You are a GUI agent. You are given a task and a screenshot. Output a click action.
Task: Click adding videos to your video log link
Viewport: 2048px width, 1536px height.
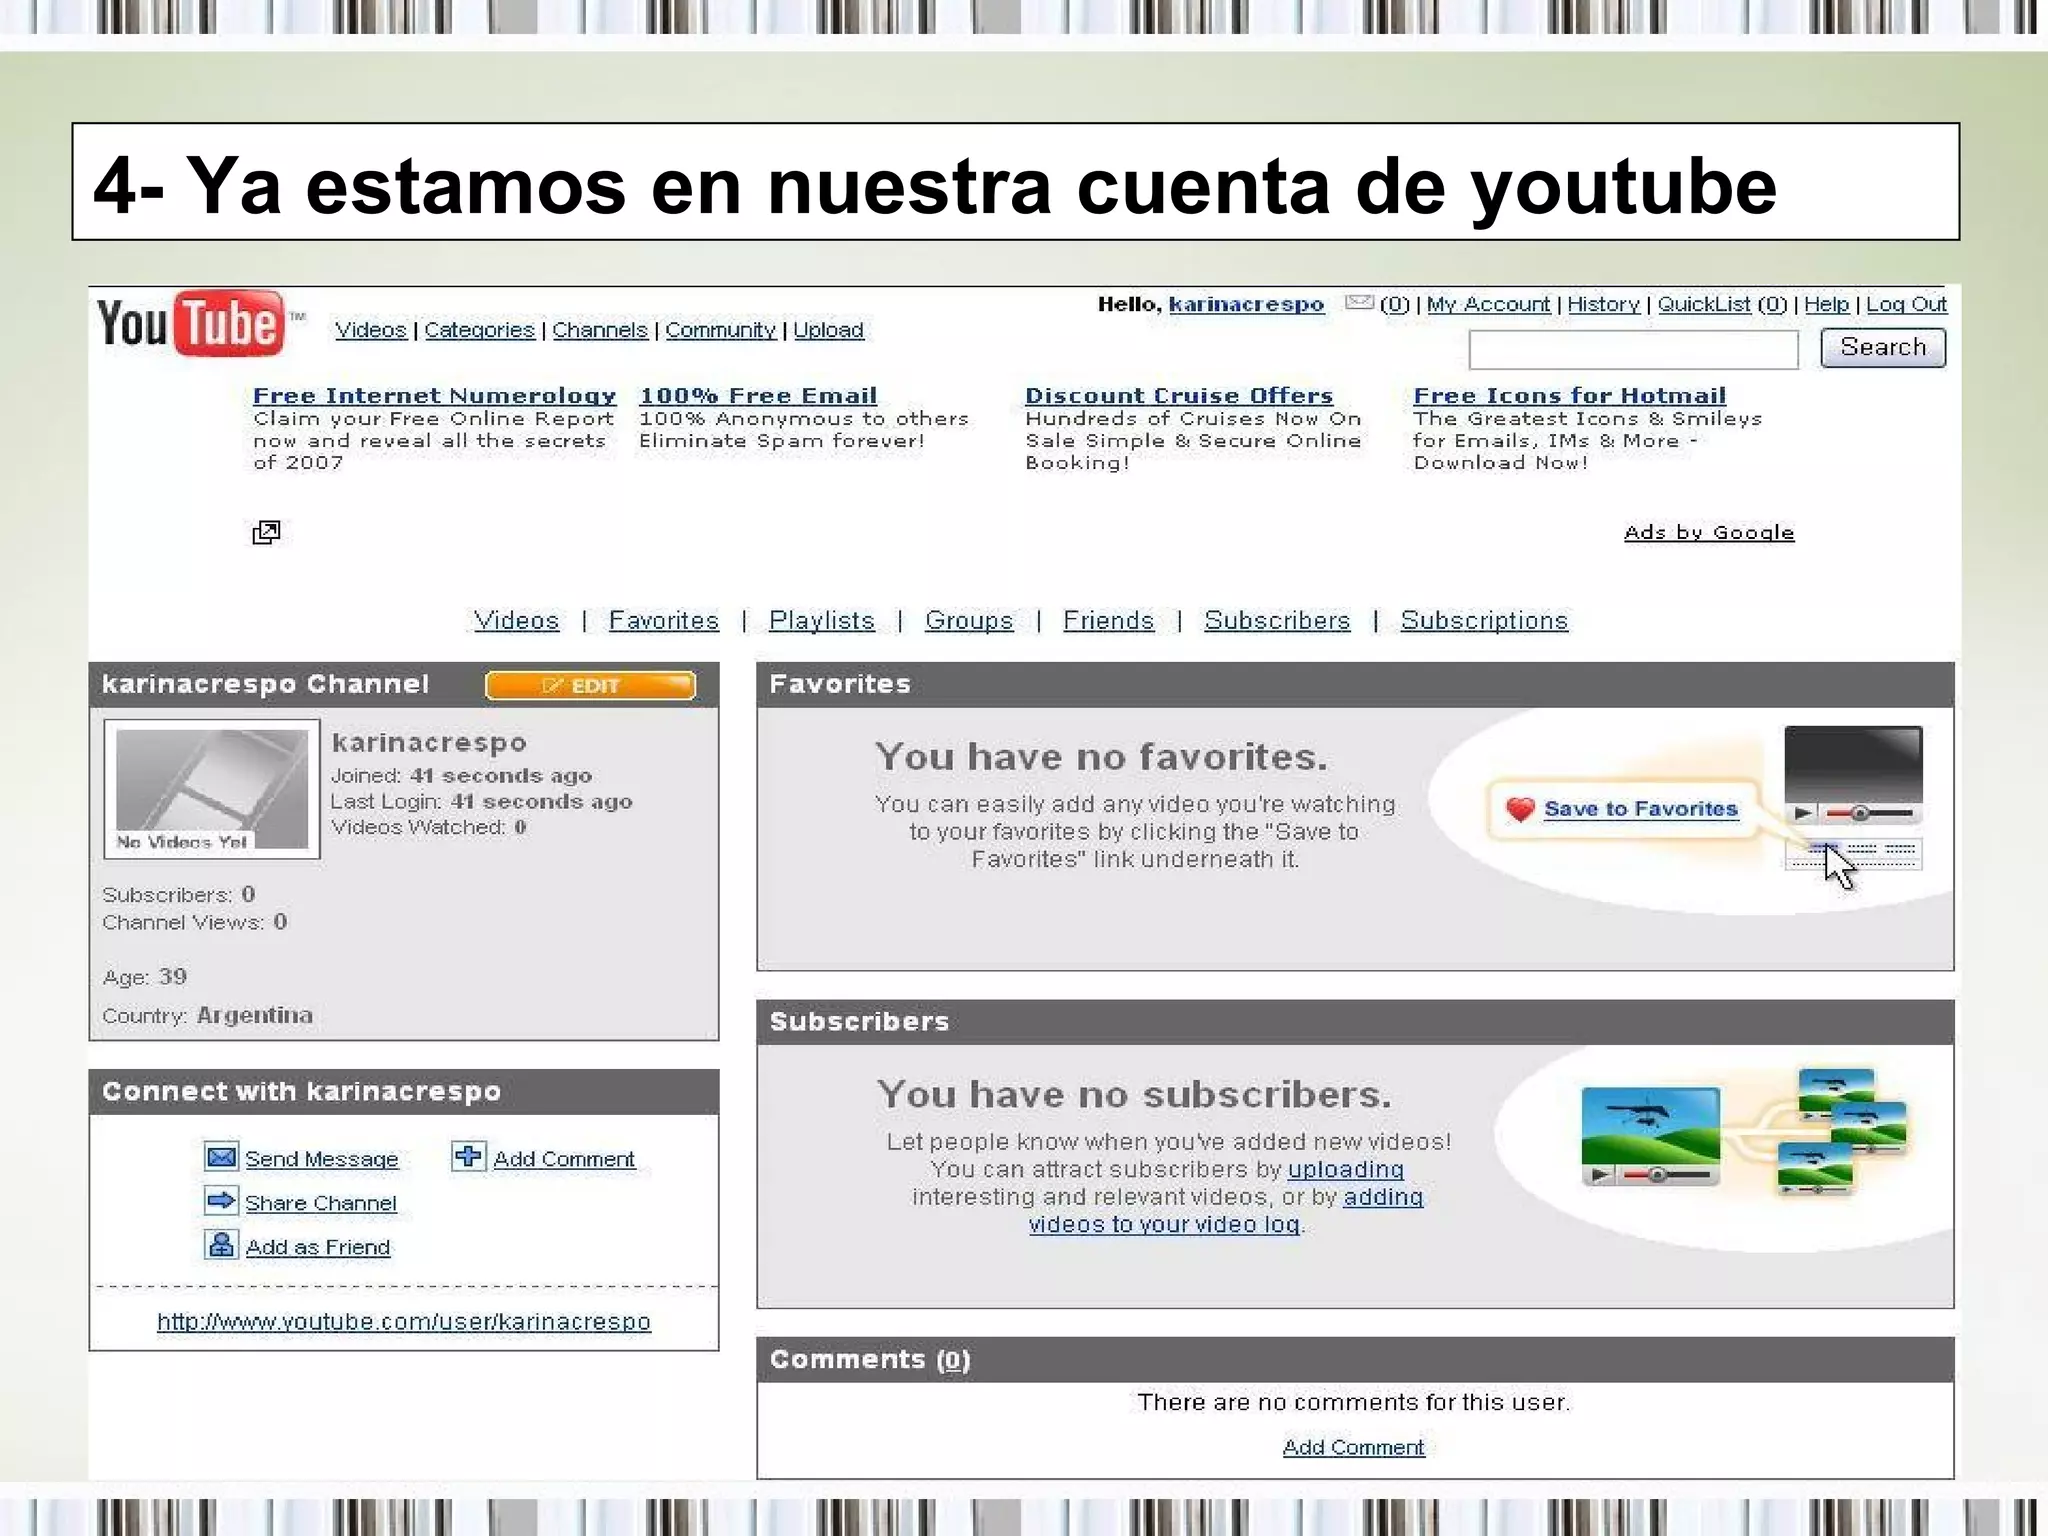point(1226,1211)
